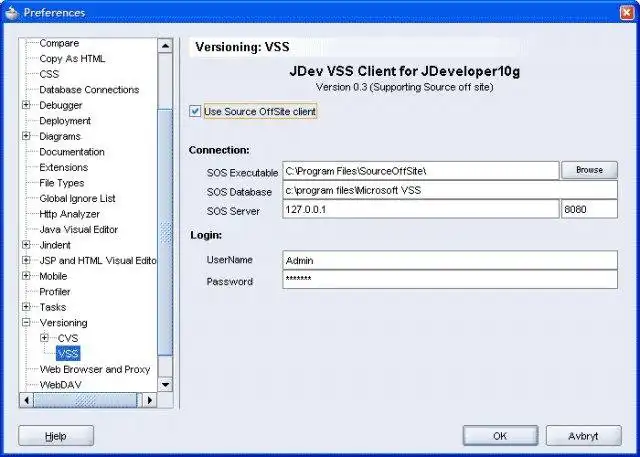The width and height of the screenshot is (640, 457).
Task: Expand the Jindent tree node
Action: 26,245
